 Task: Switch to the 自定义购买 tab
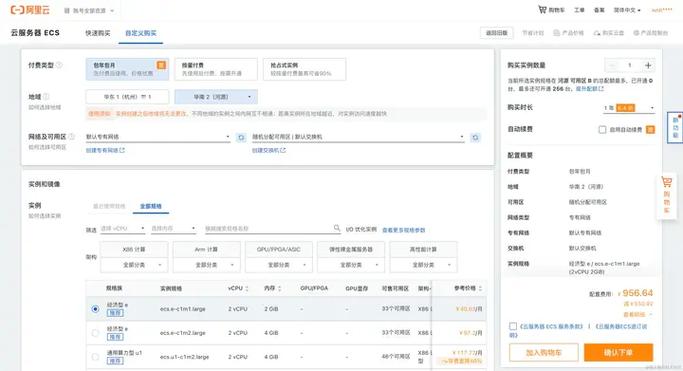[141, 33]
